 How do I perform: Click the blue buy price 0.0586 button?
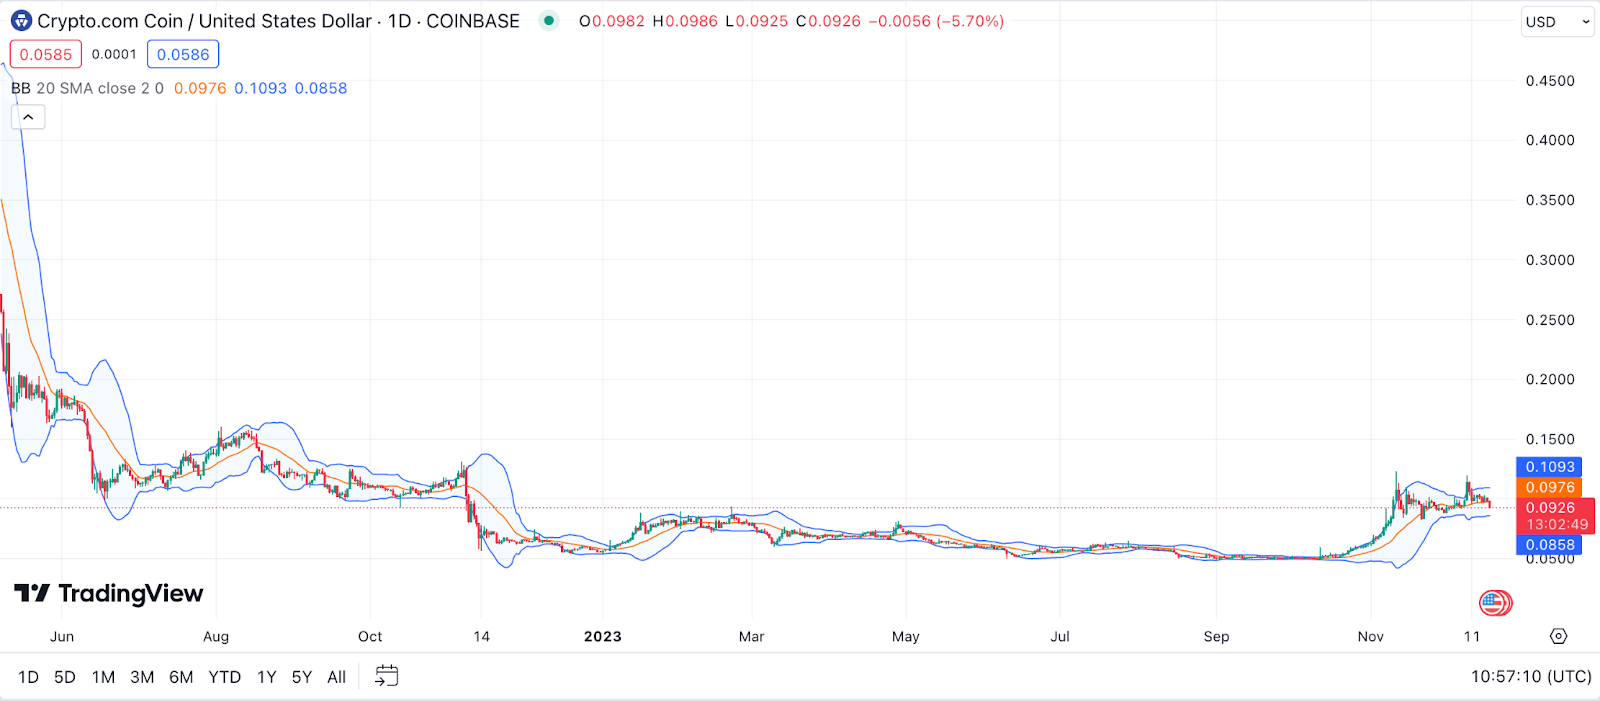pos(183,54)
